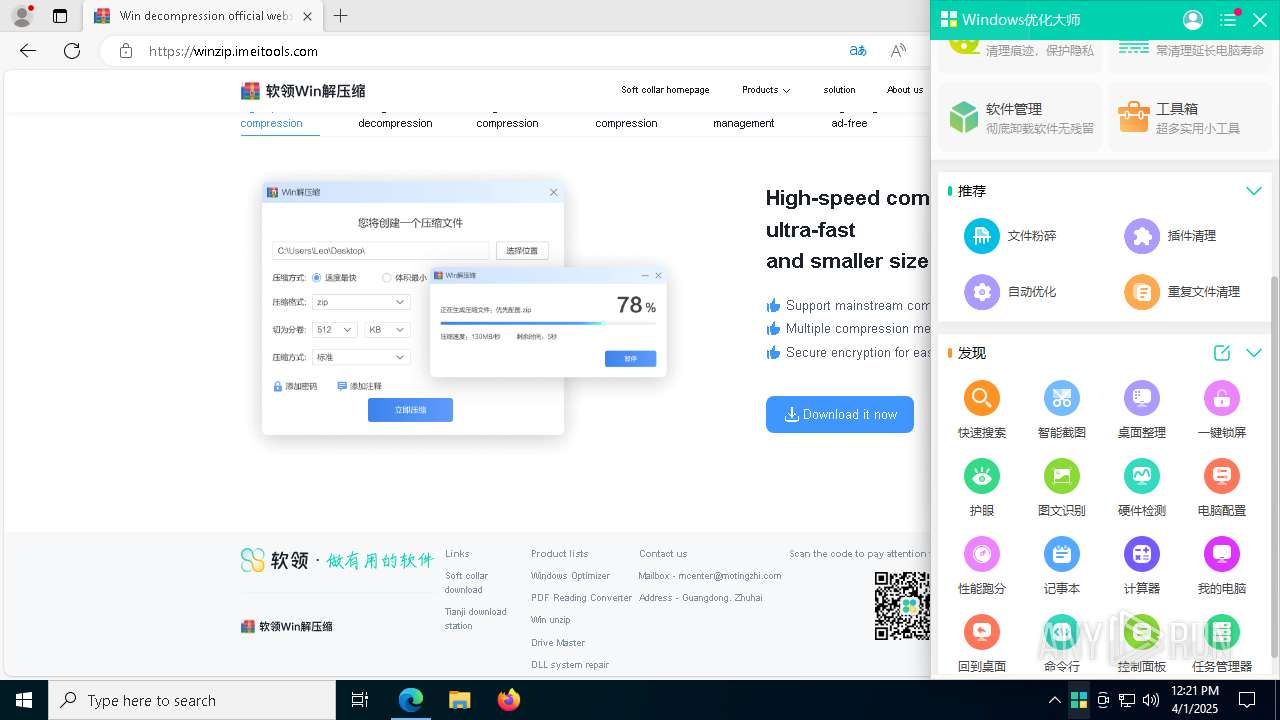Open File Explorer from taskbar

click(x=459, y=700)
